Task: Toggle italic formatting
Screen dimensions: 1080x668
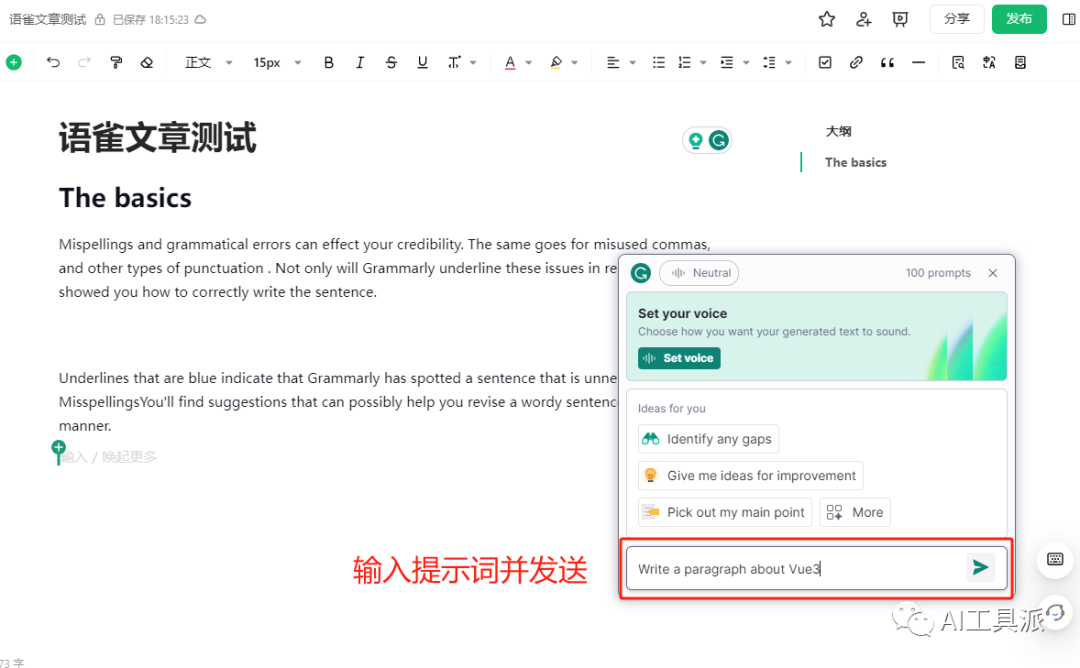Action: (360, 63)
